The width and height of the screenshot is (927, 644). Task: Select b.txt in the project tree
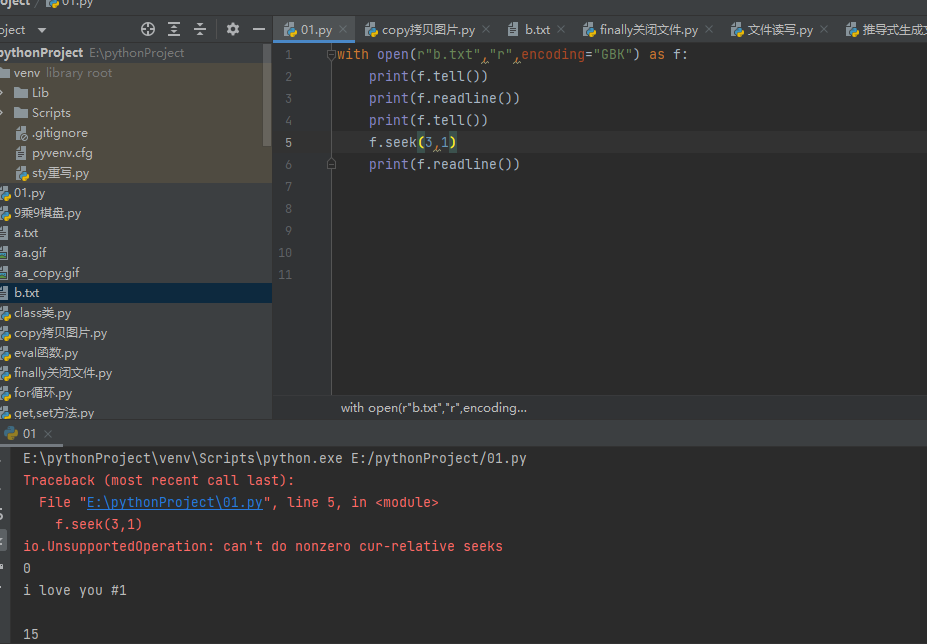[x=136, y=293]
